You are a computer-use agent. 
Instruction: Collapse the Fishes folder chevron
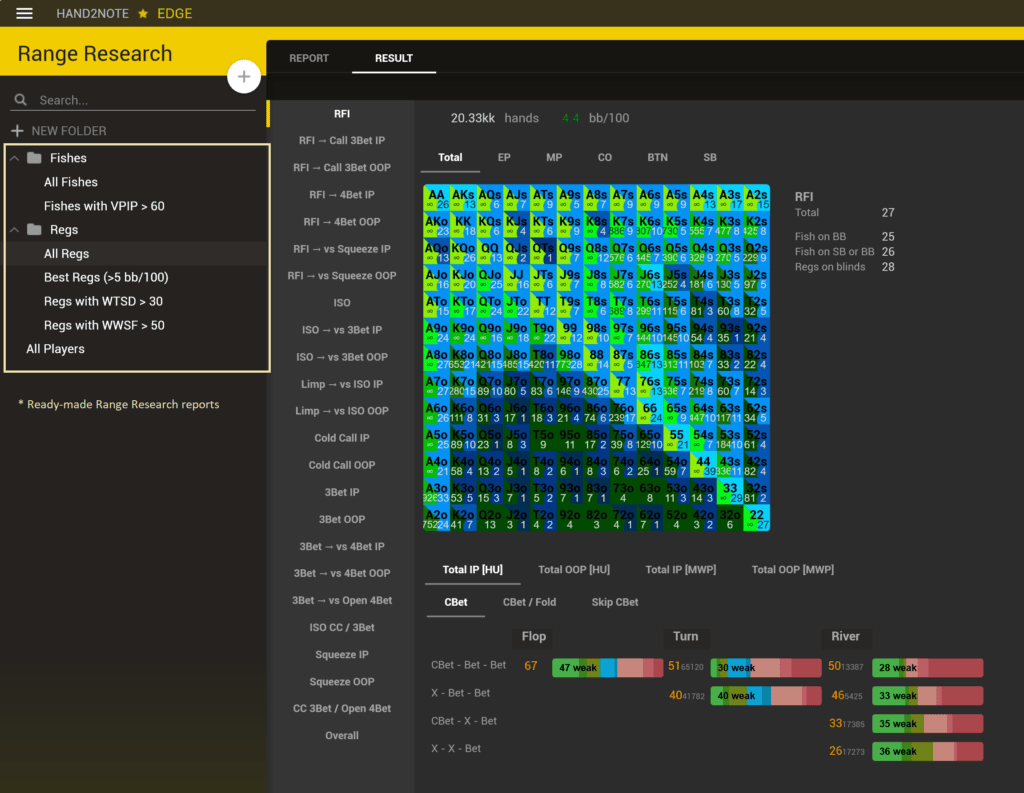15,158
